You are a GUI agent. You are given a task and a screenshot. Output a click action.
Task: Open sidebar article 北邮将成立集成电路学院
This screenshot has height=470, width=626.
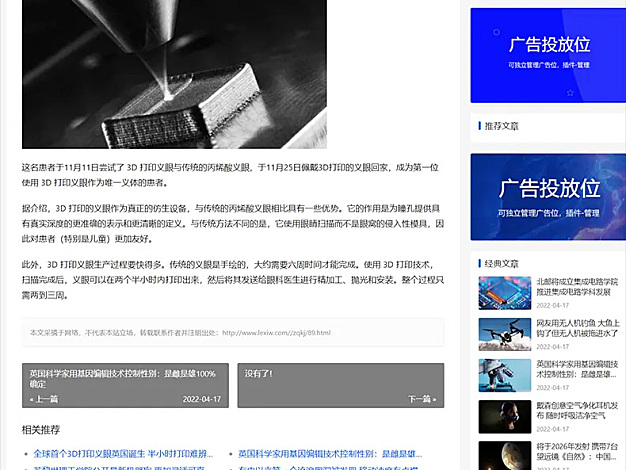[x=578, y=288]
